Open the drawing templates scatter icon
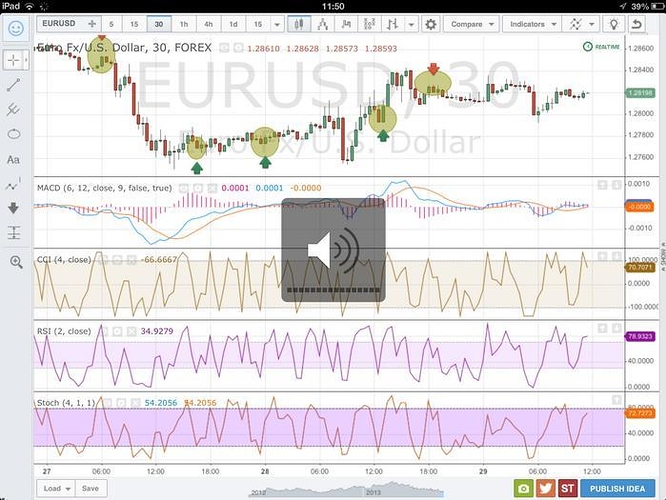Image resolution: width=666 pixels, height=500 pixels. 575,24
